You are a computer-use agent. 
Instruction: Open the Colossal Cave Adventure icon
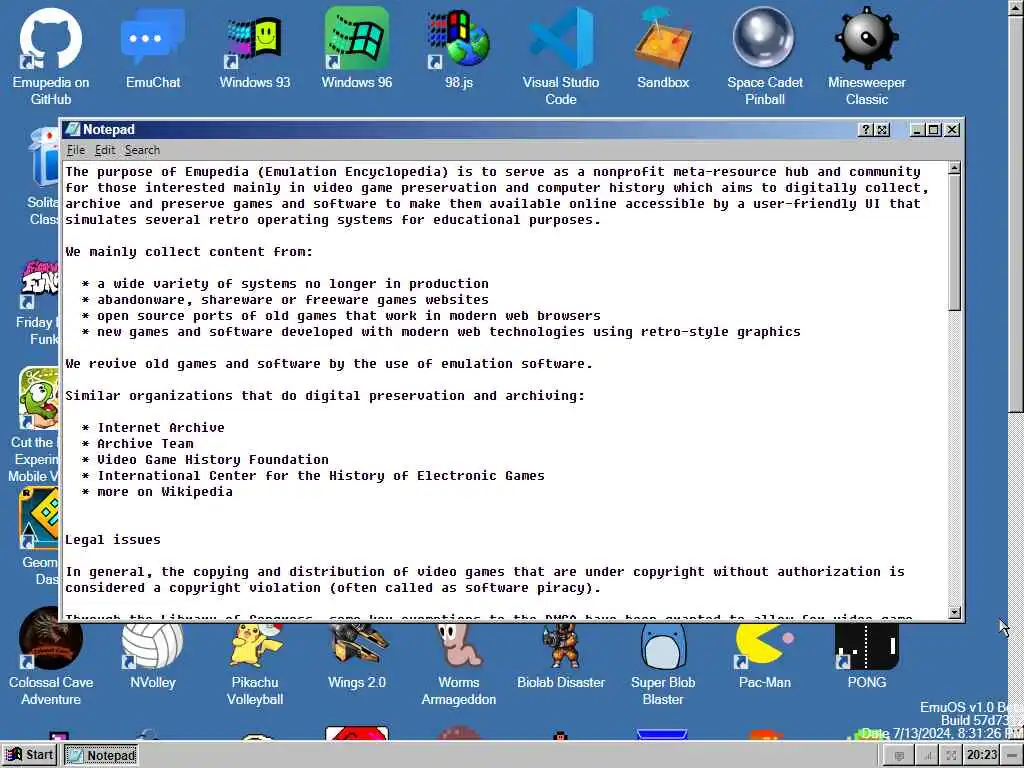(x=51, y=656)
